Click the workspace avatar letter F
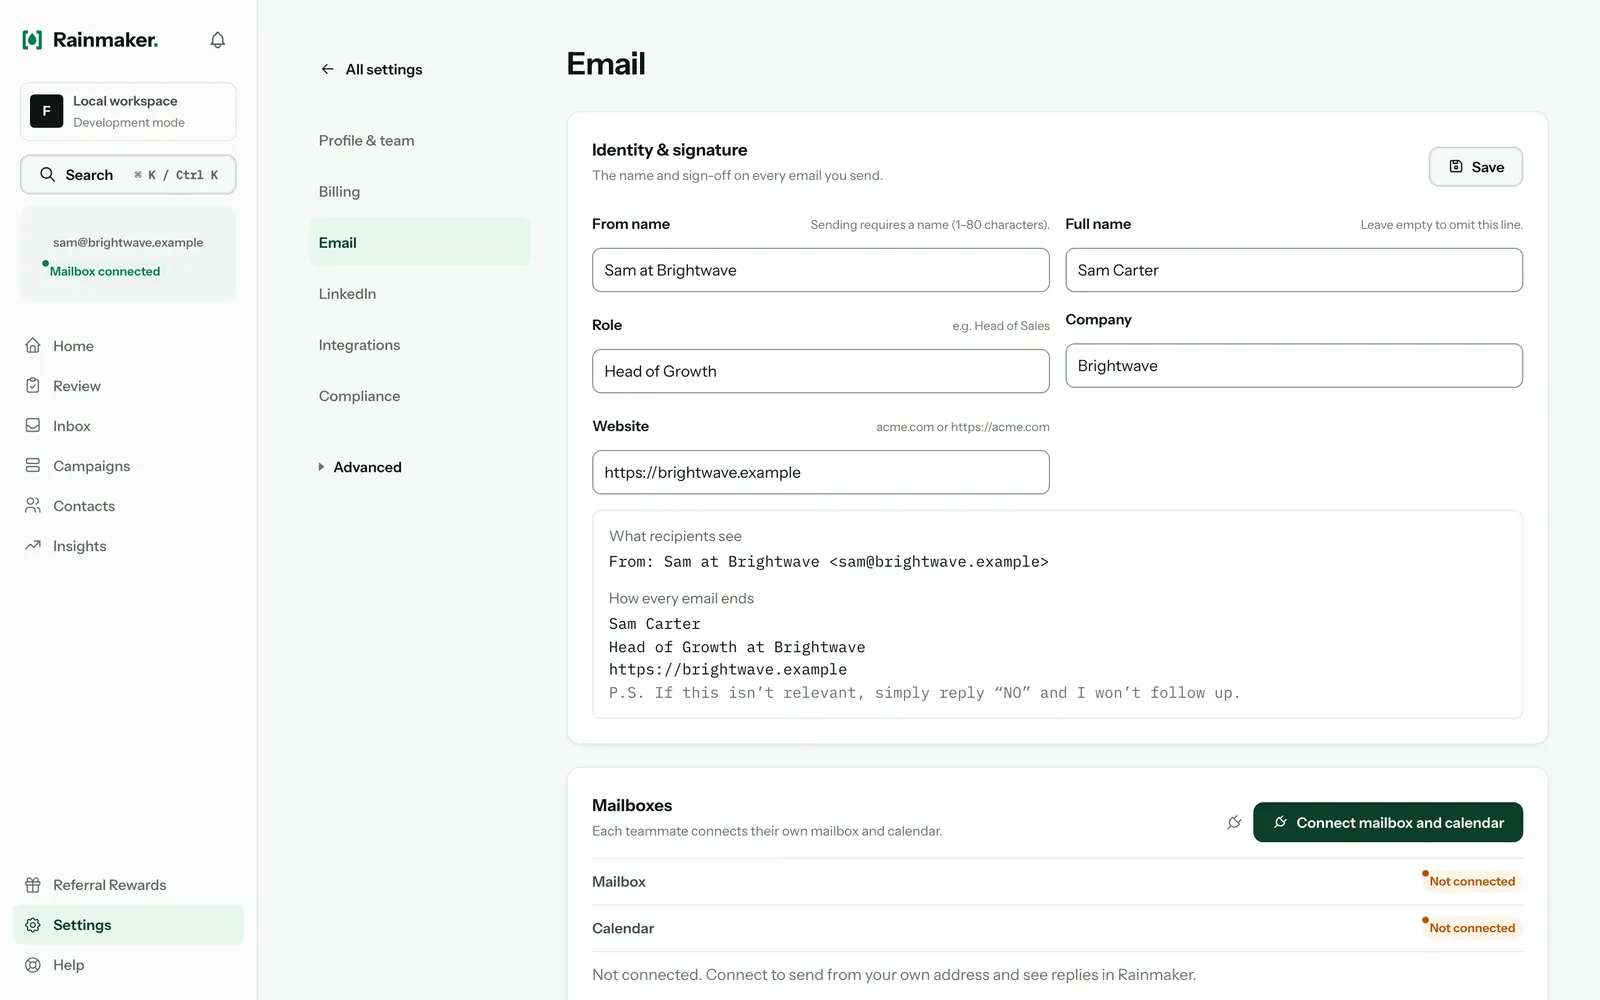The height and width of the screenshot is (1000, 1600). tap(46, 111)
